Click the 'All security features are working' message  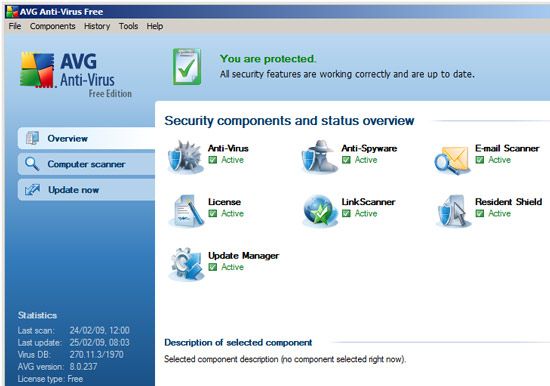pos(347,74)
